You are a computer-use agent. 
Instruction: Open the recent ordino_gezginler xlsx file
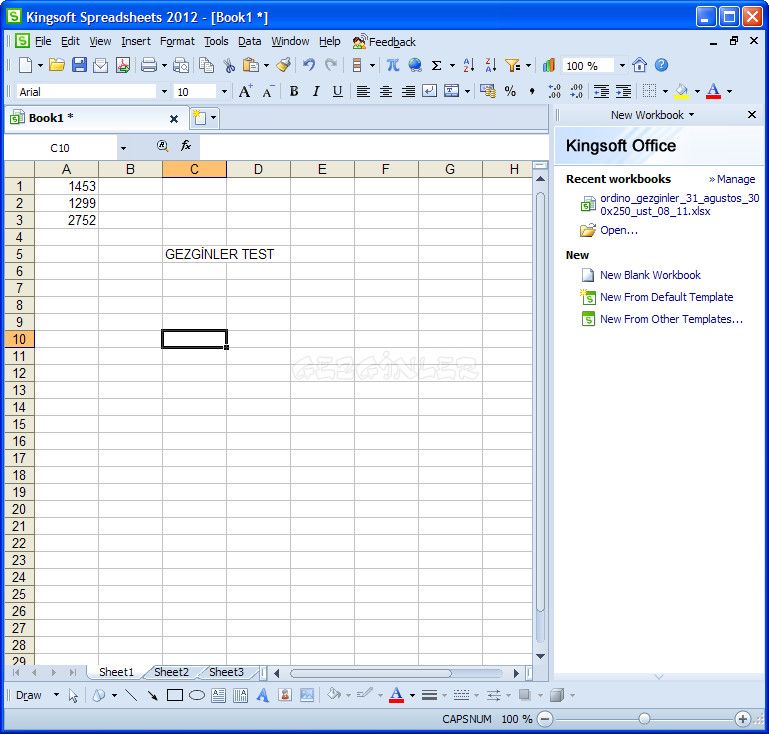pos(680,205)
